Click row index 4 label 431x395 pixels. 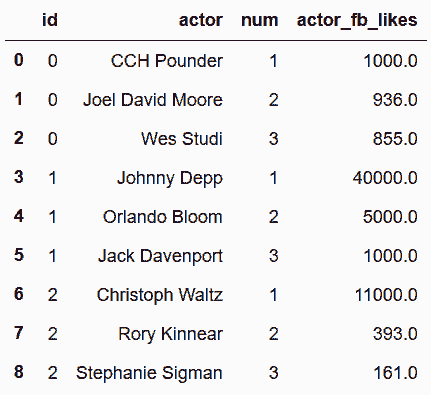click(x=19, y=216)
